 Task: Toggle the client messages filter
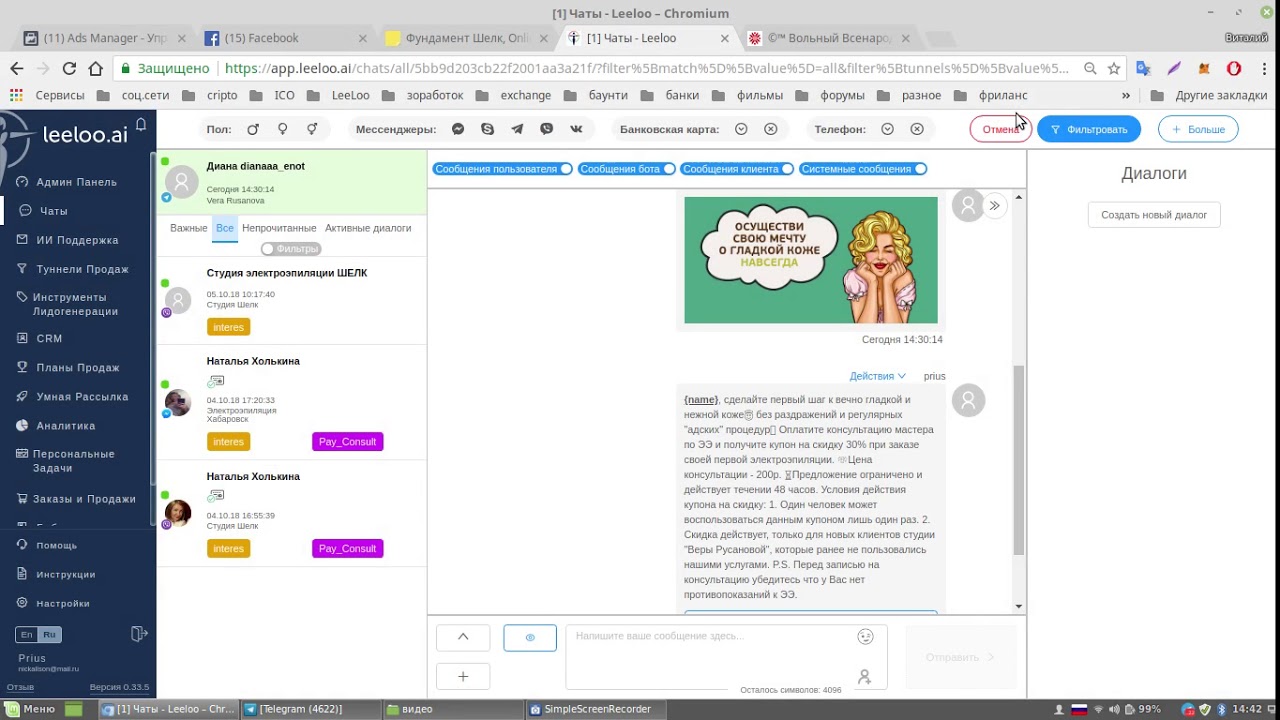[738, 169]
